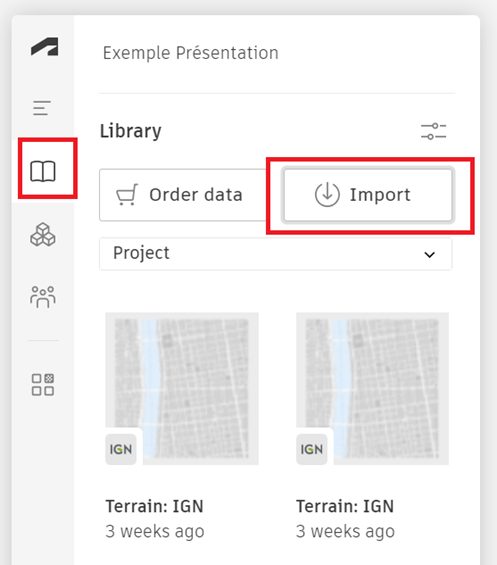Click the Import button

(x=368, y=195)
